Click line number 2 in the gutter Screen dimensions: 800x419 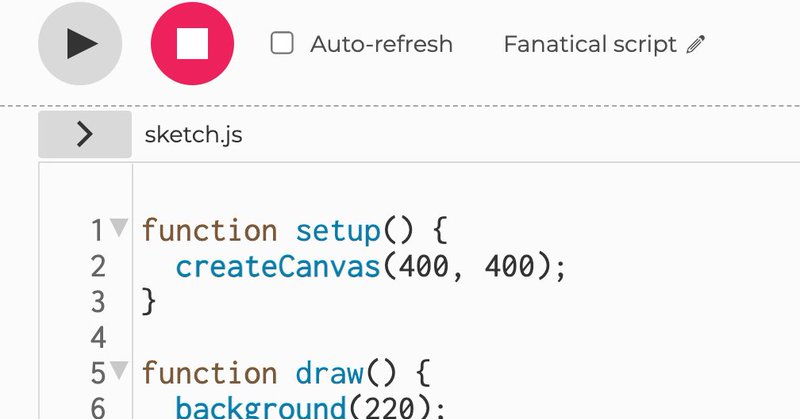click(x=98, y=266)
